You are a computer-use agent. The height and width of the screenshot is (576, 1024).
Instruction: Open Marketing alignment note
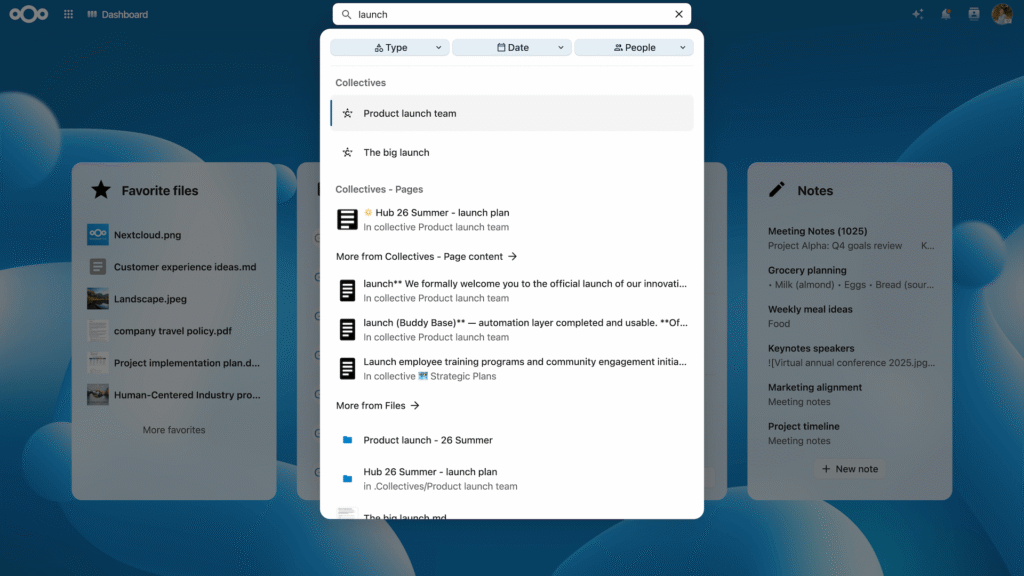coord(850,394)
